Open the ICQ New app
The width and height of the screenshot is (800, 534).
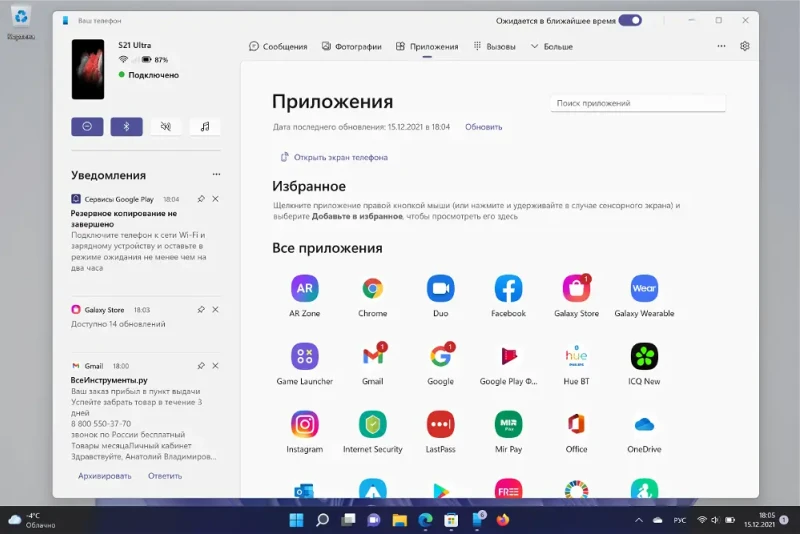pos(644,357)
